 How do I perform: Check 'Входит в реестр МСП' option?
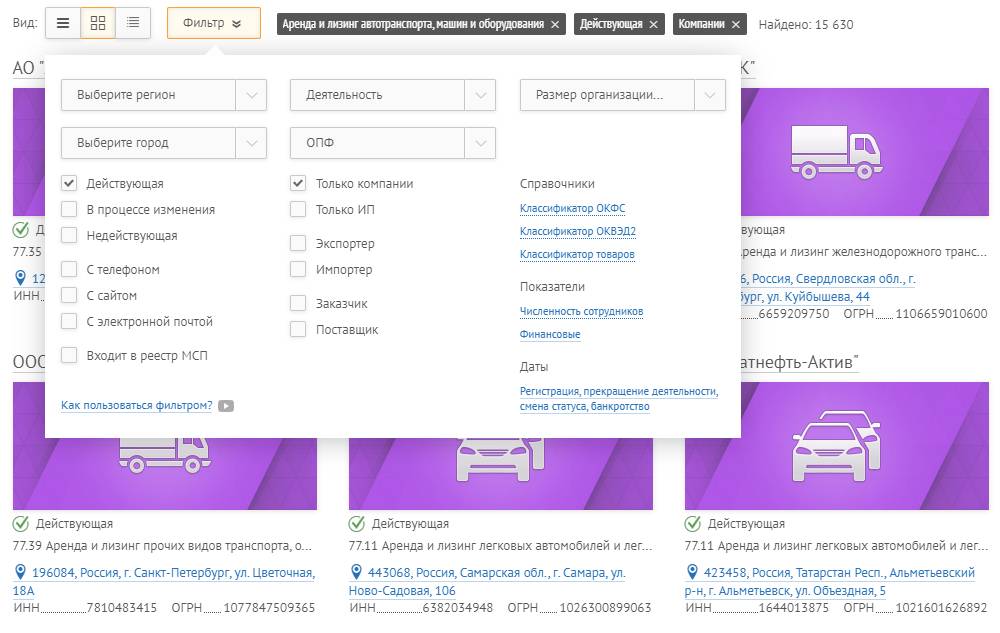(69, 356)
